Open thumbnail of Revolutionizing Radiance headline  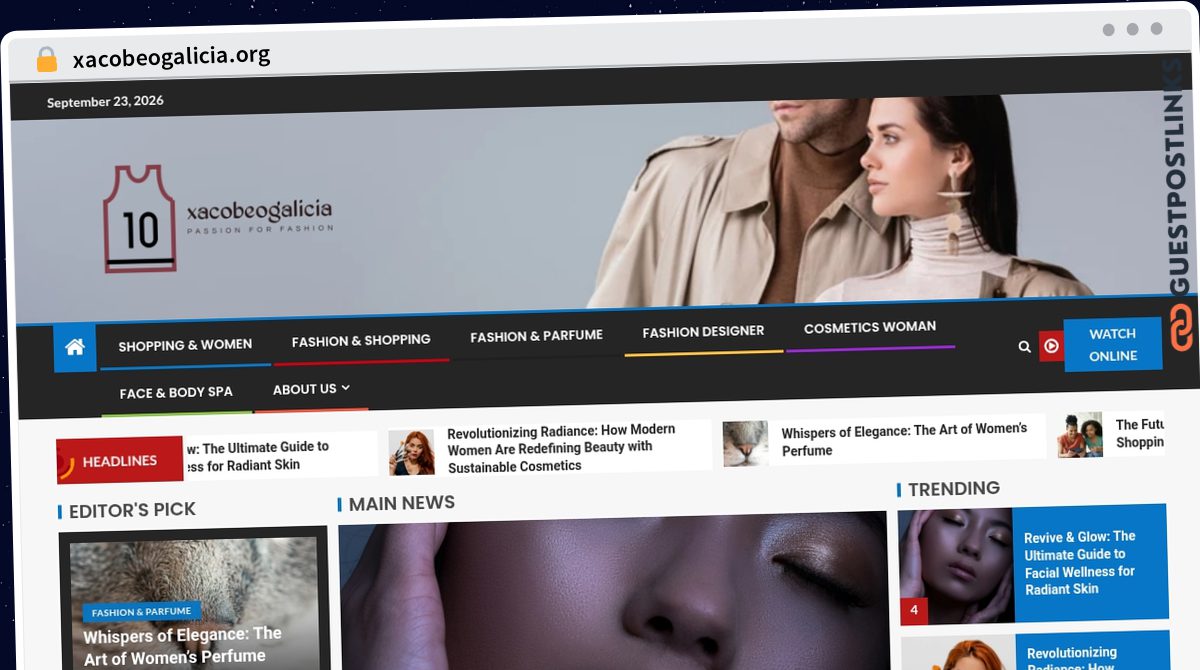pyautogui.click(x=412, y=452)
